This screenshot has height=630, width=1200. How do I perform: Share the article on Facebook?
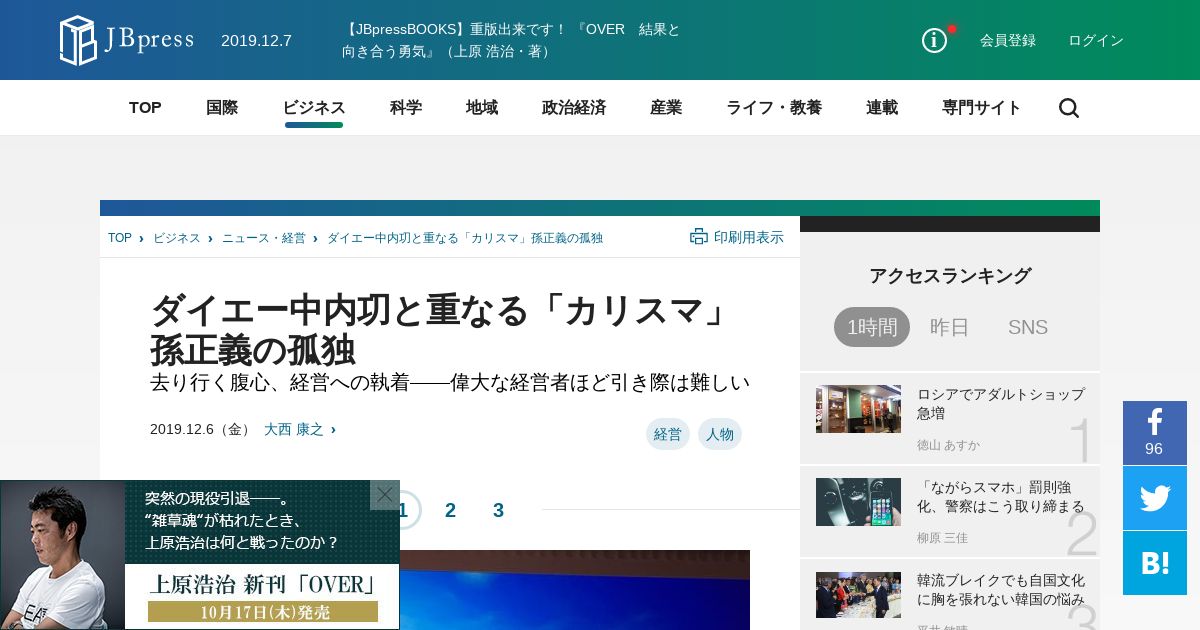click(1154, 433)
